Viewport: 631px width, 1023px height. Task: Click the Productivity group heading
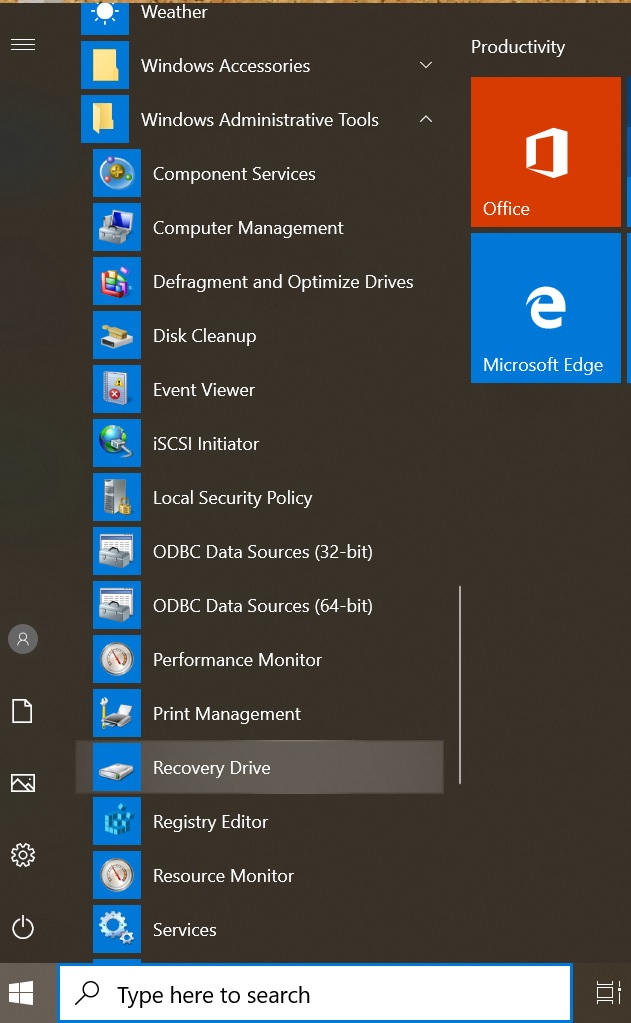(x=518, y=47)
